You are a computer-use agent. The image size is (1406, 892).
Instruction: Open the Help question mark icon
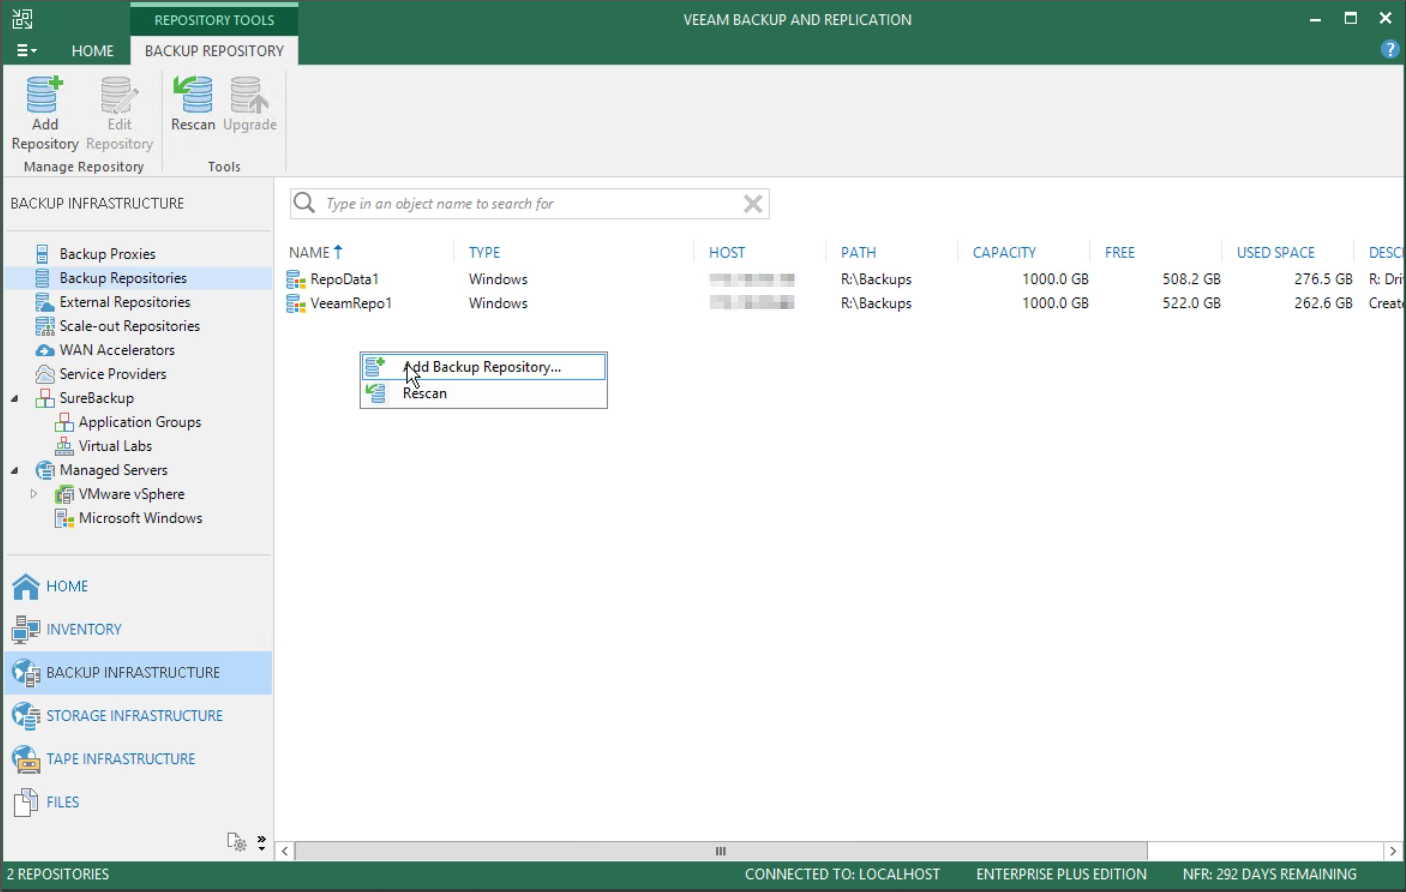tap(1390, 49)
